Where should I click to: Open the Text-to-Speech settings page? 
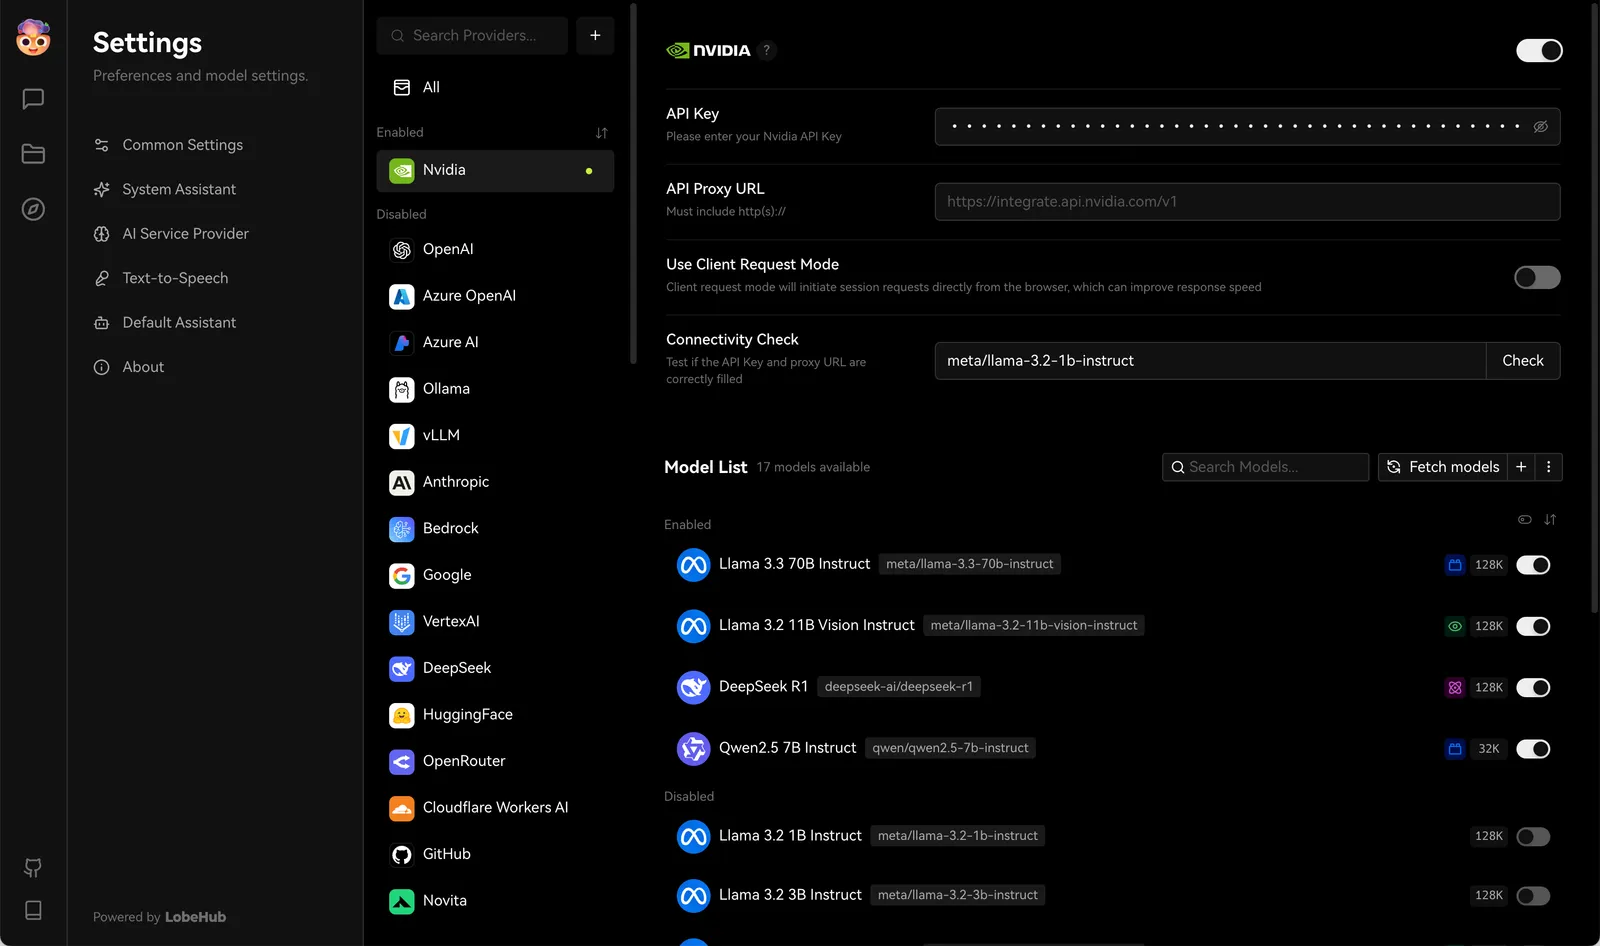pos(175,278)
